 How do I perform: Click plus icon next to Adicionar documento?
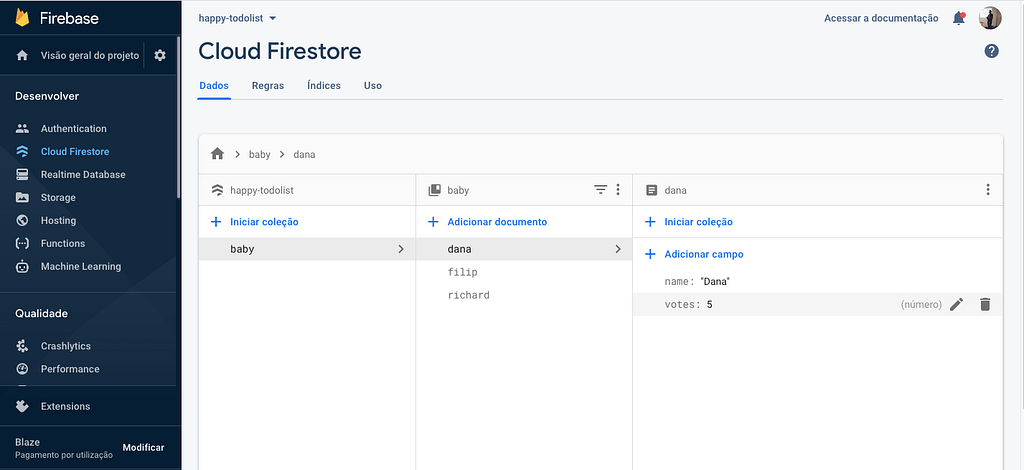point(432,222)
